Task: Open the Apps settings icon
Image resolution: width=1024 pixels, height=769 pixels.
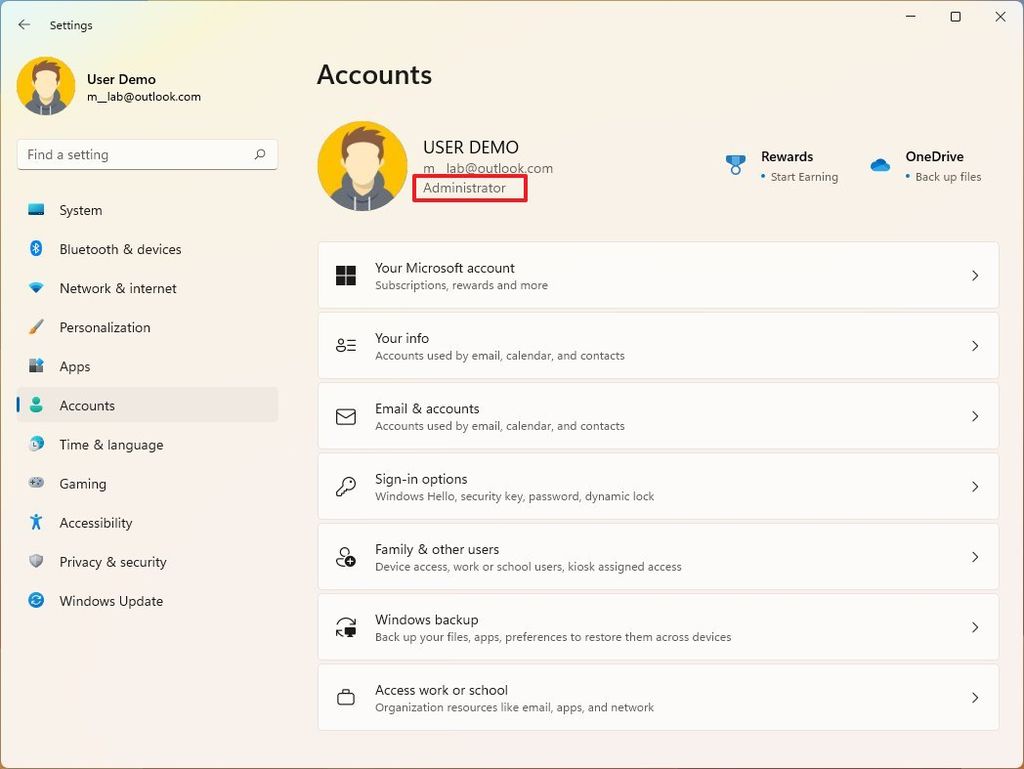Action: coord(35,366)
